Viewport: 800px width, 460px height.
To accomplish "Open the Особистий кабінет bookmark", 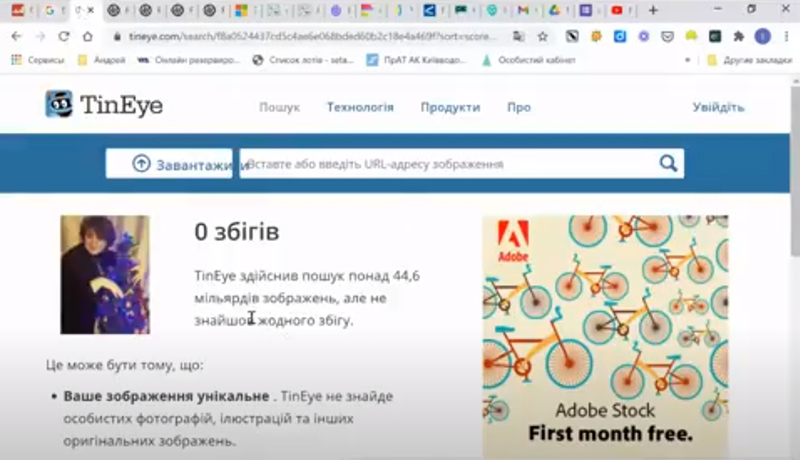I will [x=529, y=60].
